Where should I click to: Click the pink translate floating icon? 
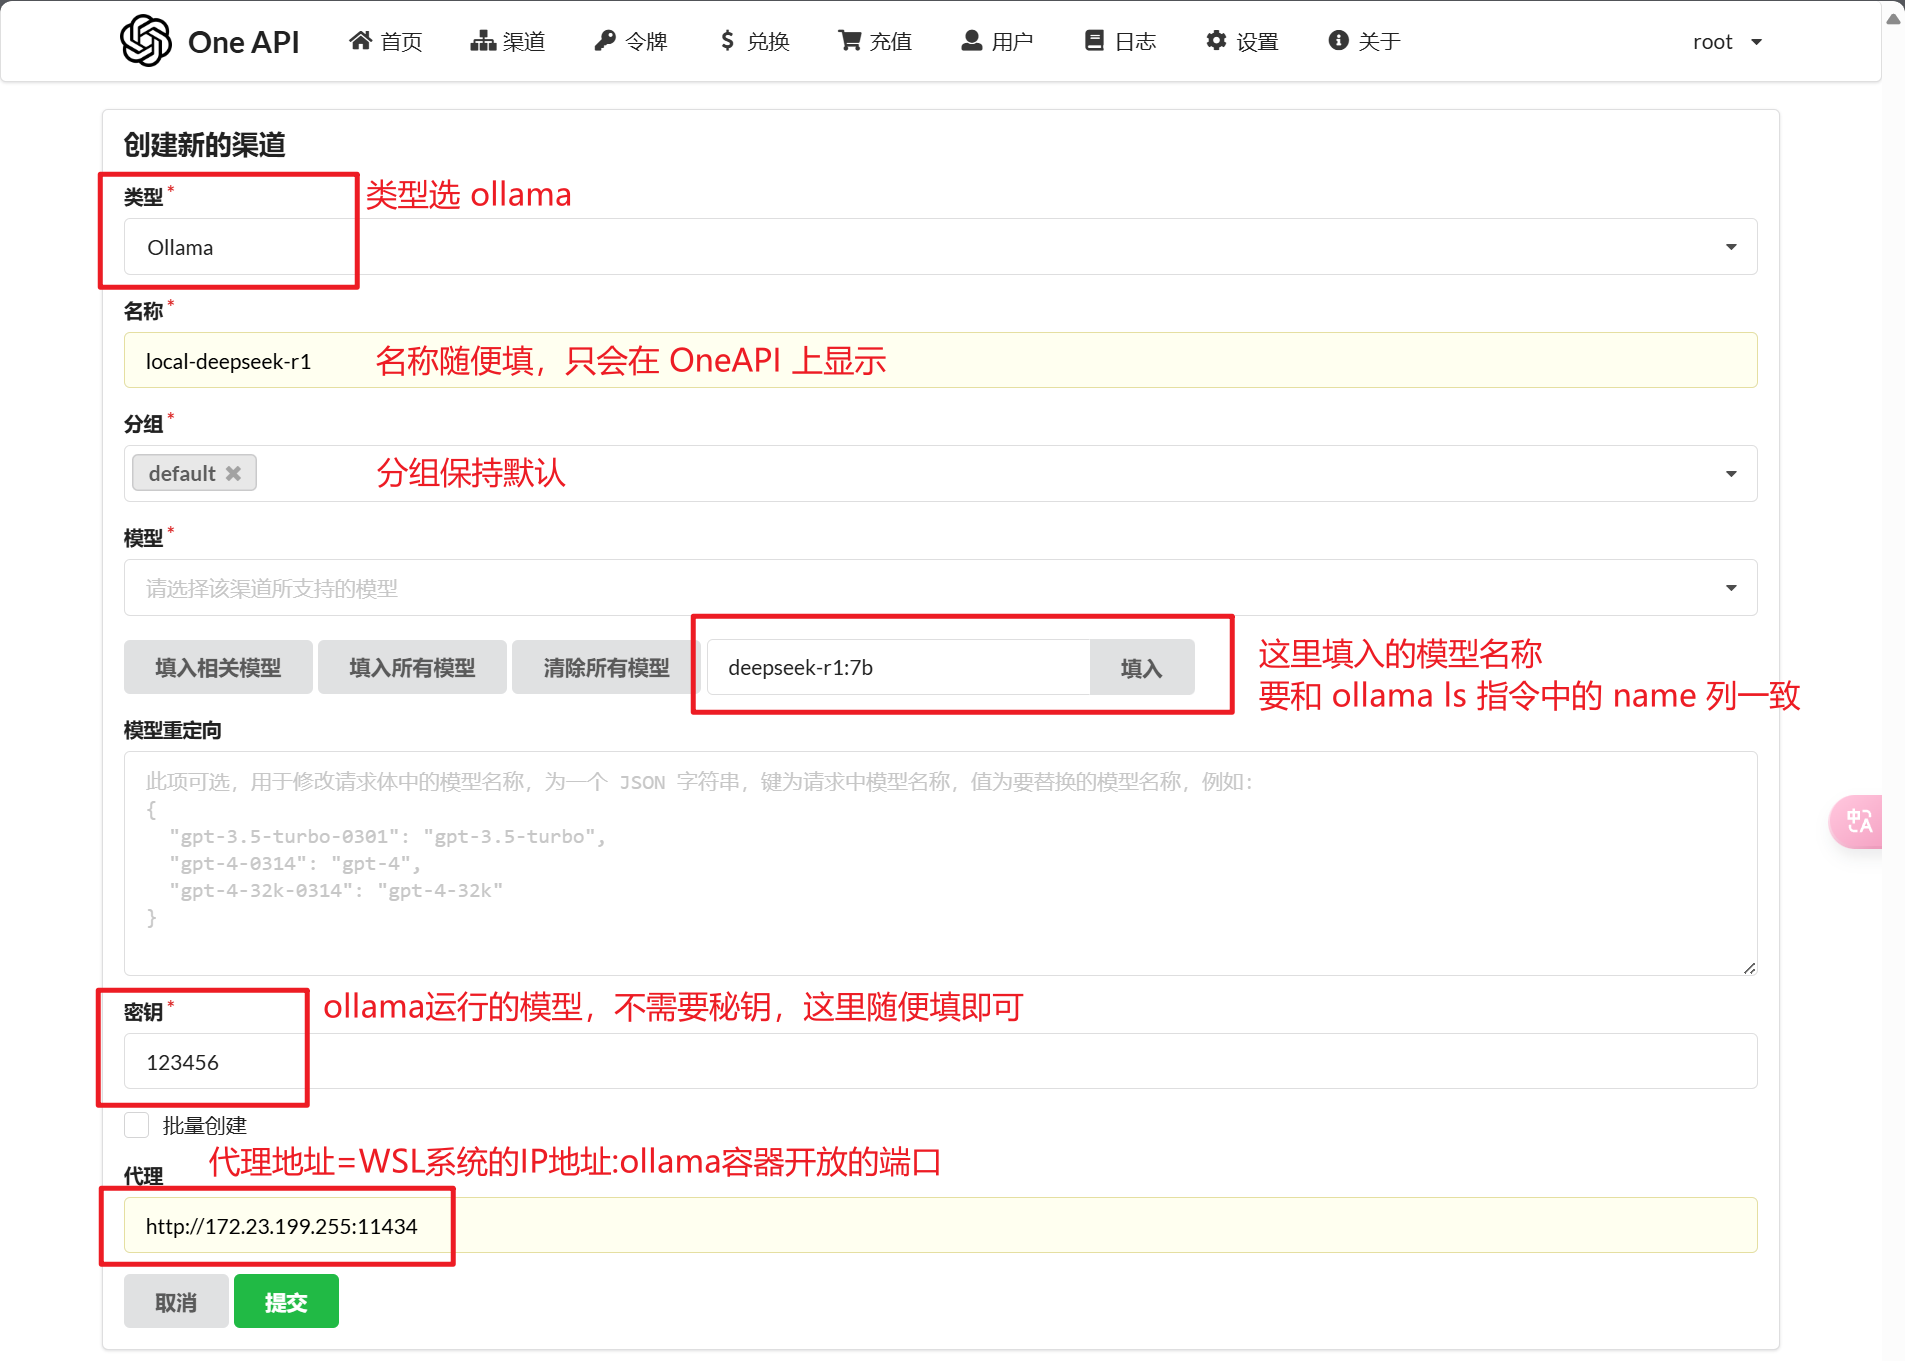(1857, 822)
